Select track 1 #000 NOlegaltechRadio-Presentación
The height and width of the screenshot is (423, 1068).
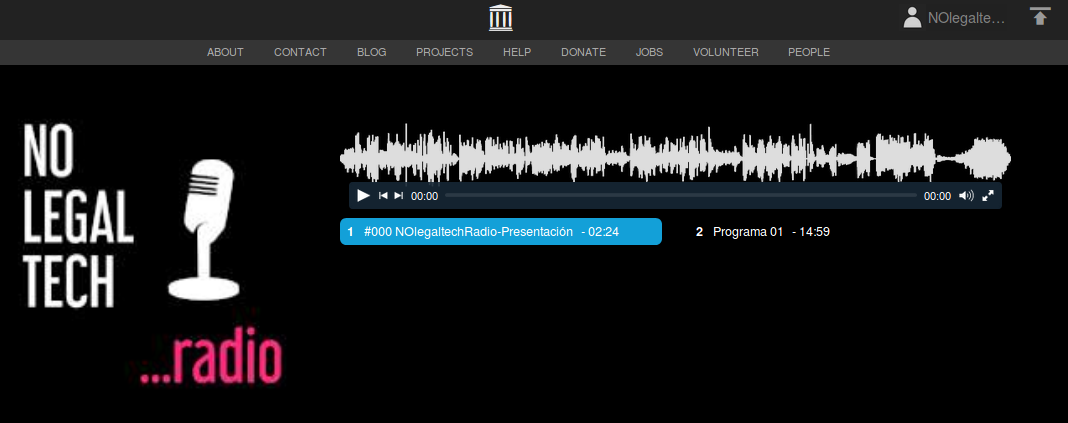tap(501, 232)
